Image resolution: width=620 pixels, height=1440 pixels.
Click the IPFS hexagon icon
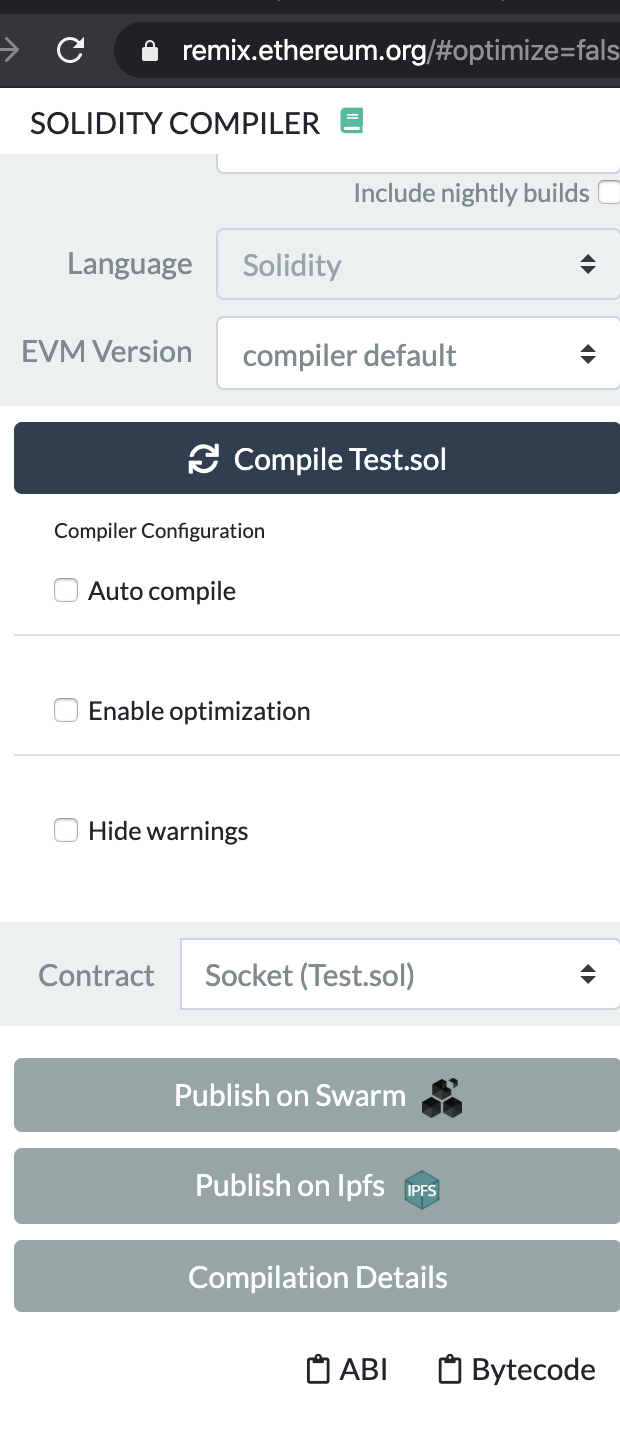tap(421, 1189)
